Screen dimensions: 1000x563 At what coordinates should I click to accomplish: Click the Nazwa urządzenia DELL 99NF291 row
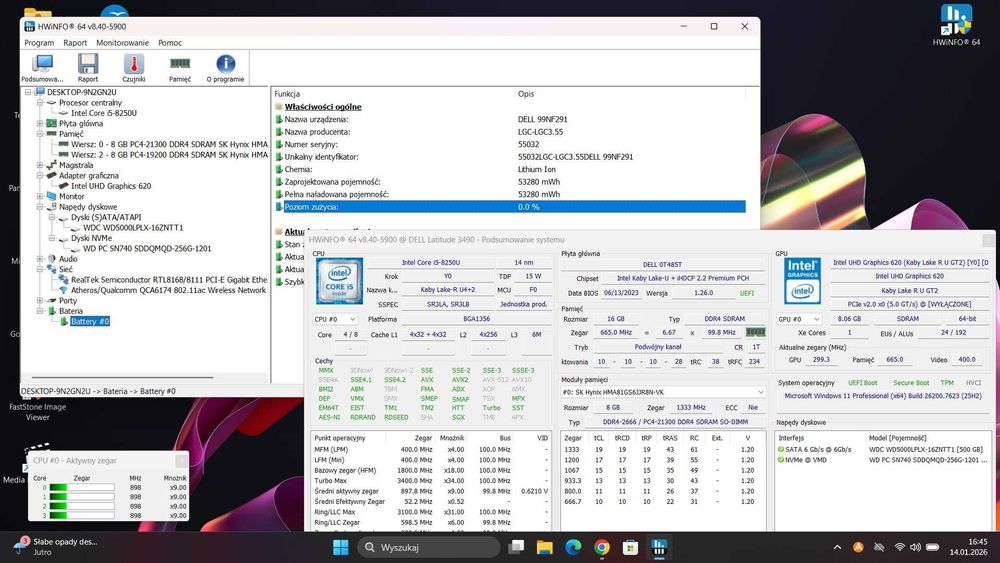tap(510, 119)
